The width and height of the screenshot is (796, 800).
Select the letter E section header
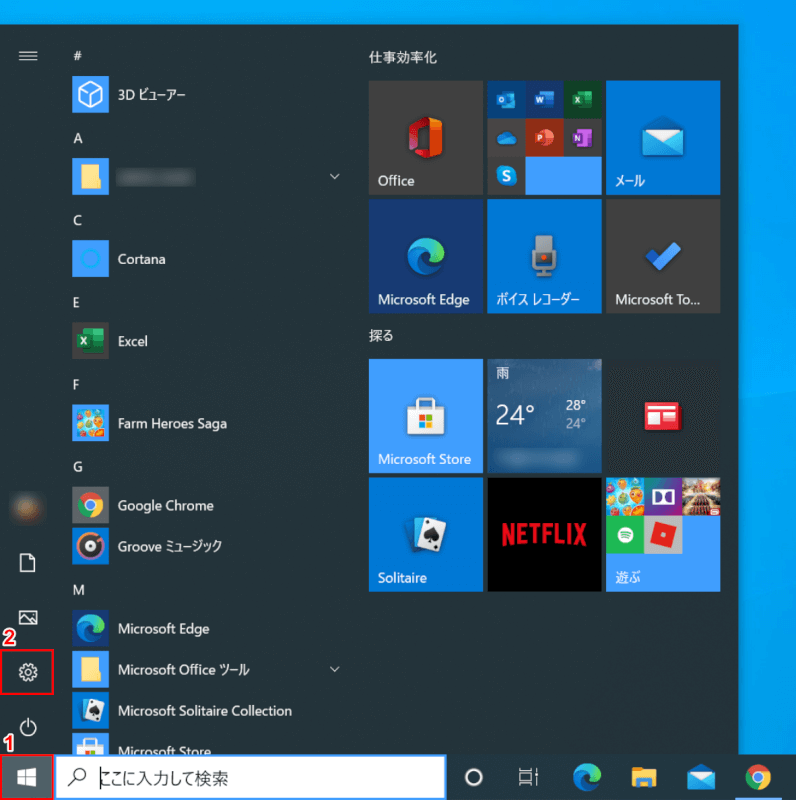click(77, 303)
